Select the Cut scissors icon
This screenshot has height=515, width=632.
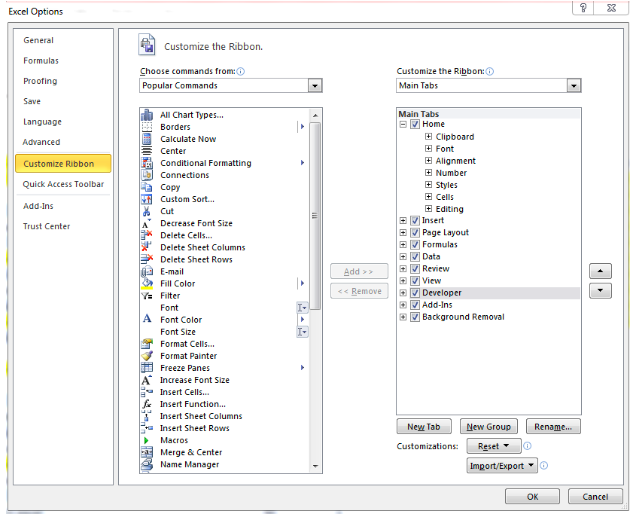point(147,211)
